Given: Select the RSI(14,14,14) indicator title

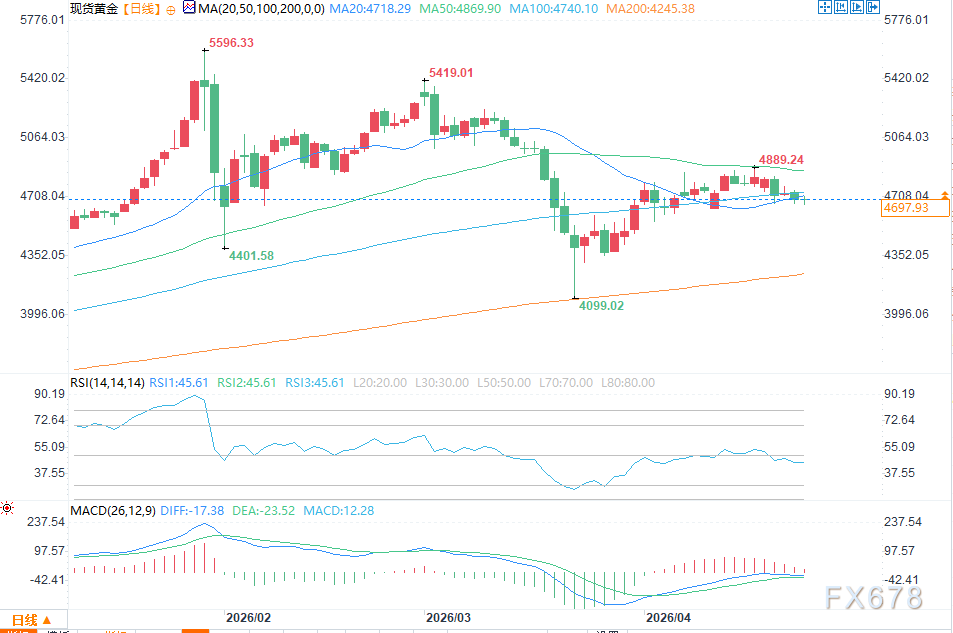Looking at the screenshot, I should click(107, 383).
